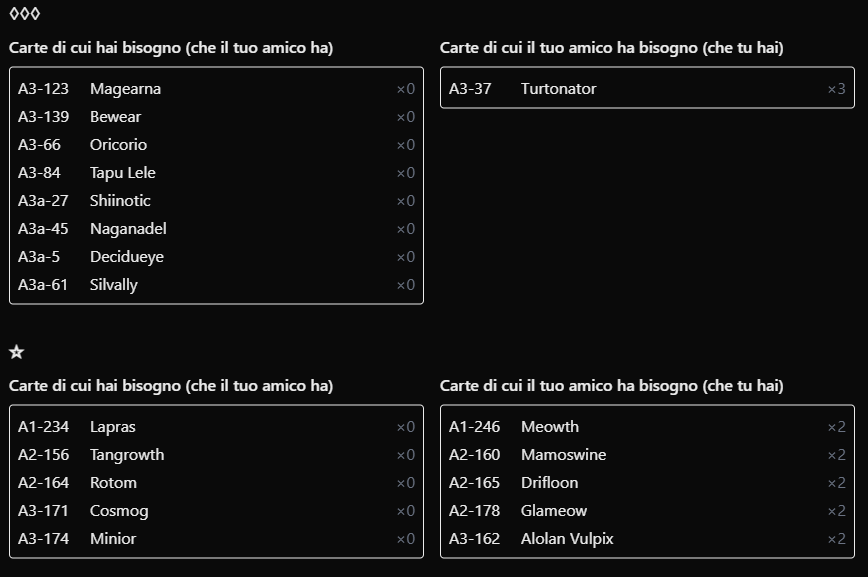The image size is (868, 577).
Task: Select the Naganadel card row
Action: coord(216,229)
